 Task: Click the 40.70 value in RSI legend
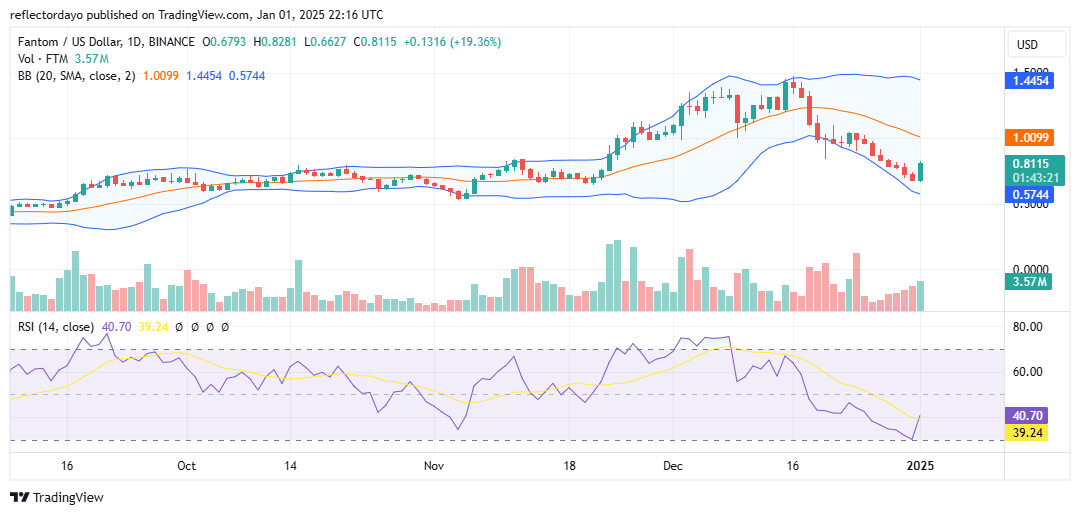click(x=117, y=327)
